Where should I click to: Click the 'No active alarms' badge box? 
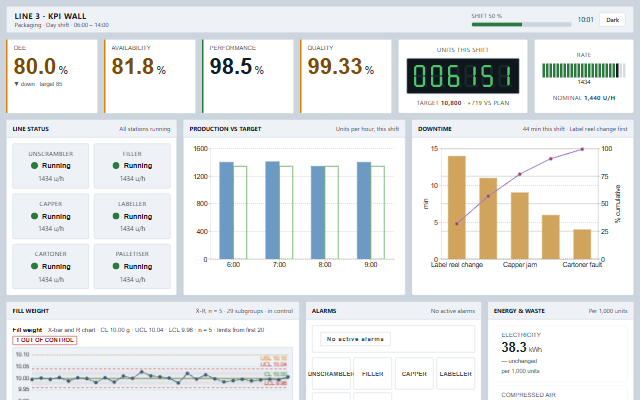pos(355,339)
